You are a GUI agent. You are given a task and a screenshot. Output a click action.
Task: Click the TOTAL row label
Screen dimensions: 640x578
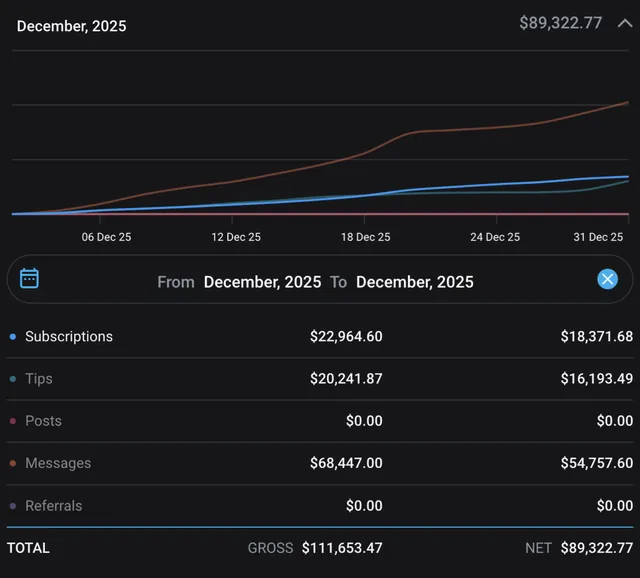pos(28,548)
